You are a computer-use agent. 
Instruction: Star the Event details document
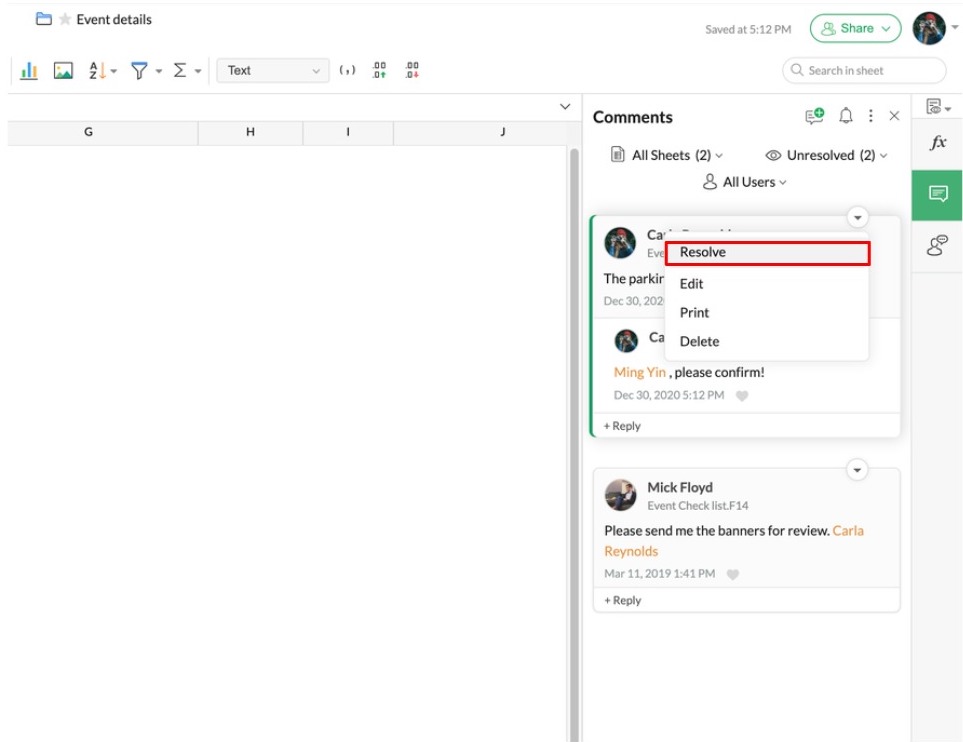pyautogui.click(x=63, y=20)
